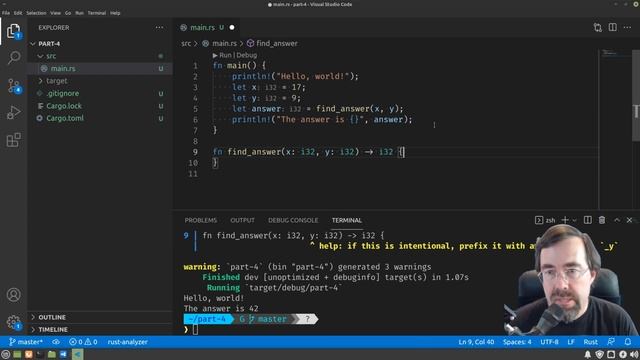
Task: Open the Terminal menu
Action: 97,13
